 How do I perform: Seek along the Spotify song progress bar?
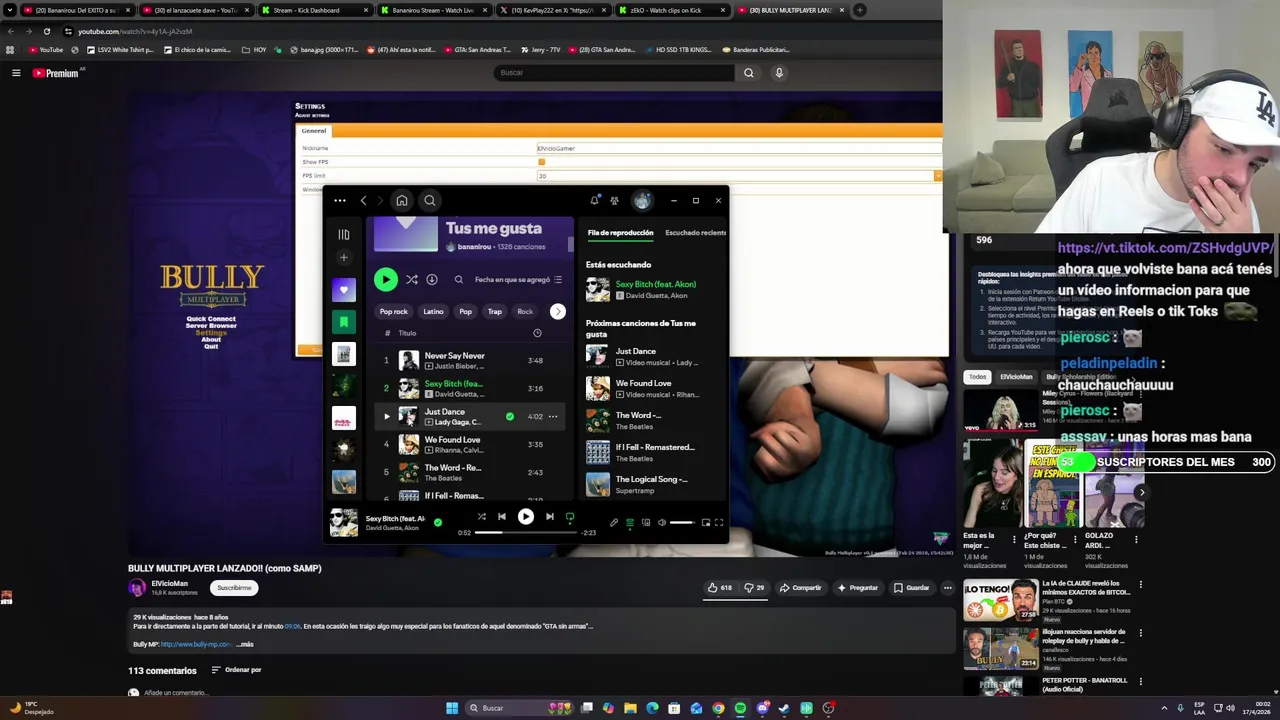pos(526,533)
